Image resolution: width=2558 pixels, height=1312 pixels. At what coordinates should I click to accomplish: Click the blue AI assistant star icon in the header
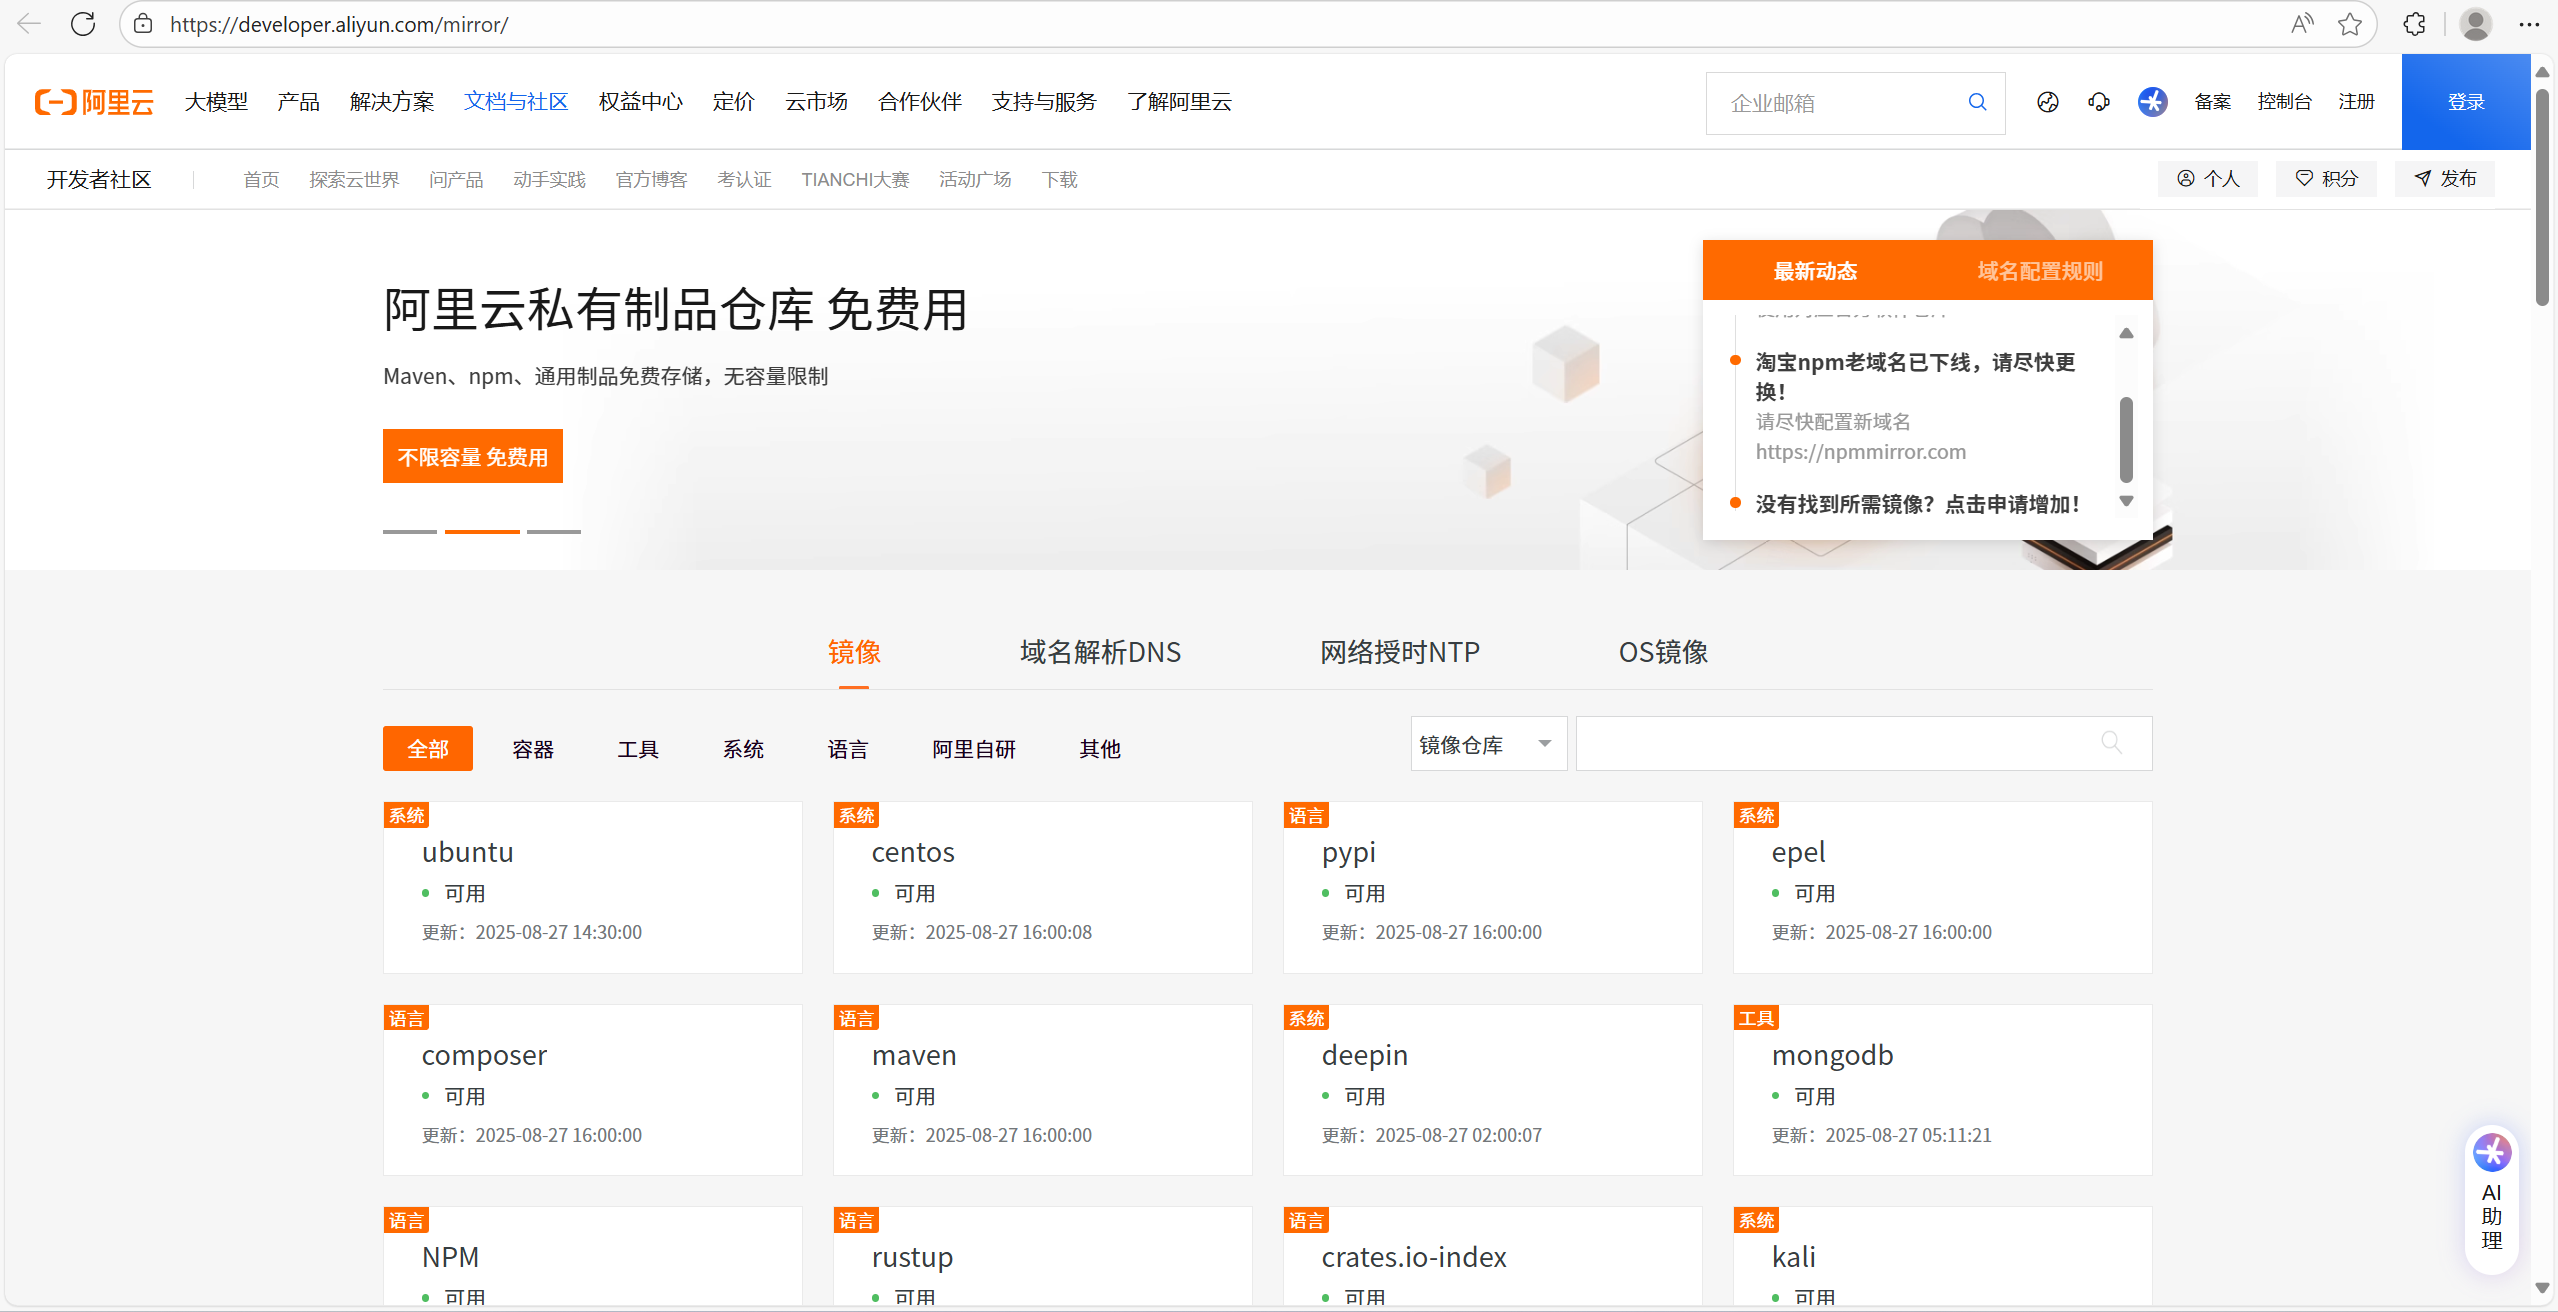click(2152, 102)
